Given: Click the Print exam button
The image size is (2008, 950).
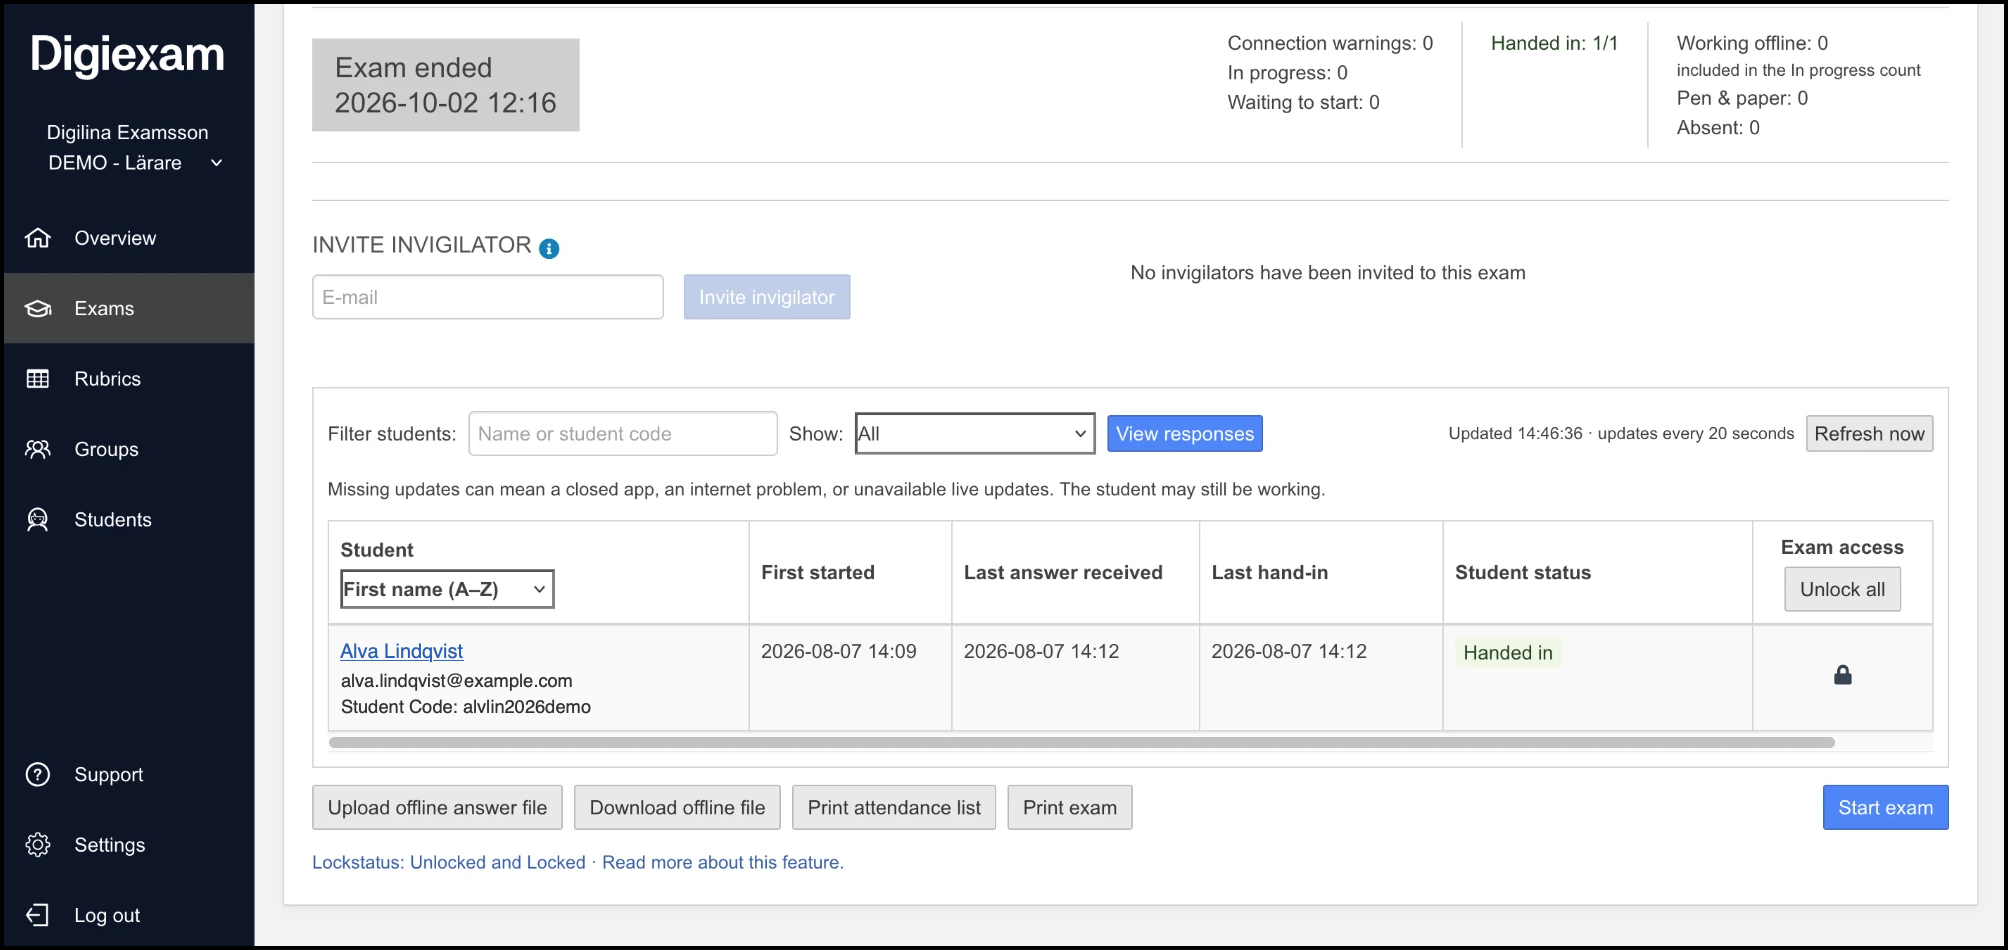Looking at the screenshot, I should [1070, 807].
